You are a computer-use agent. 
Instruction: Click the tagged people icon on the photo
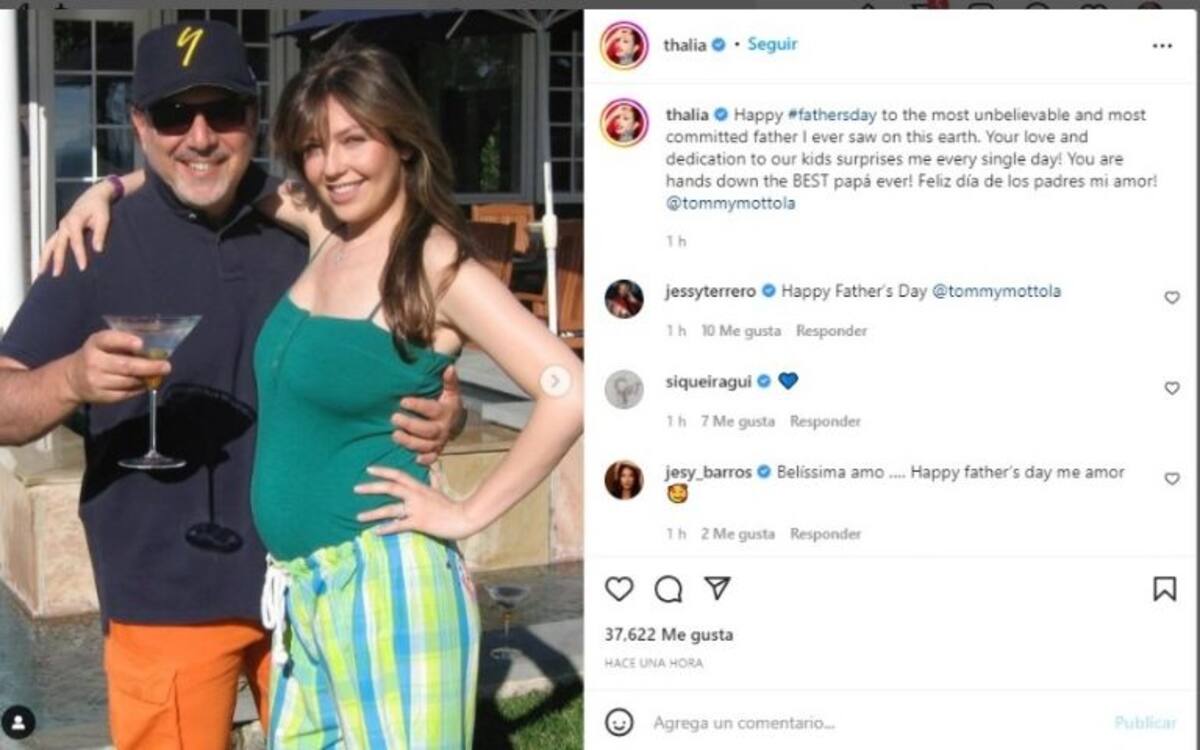point(18,721)
